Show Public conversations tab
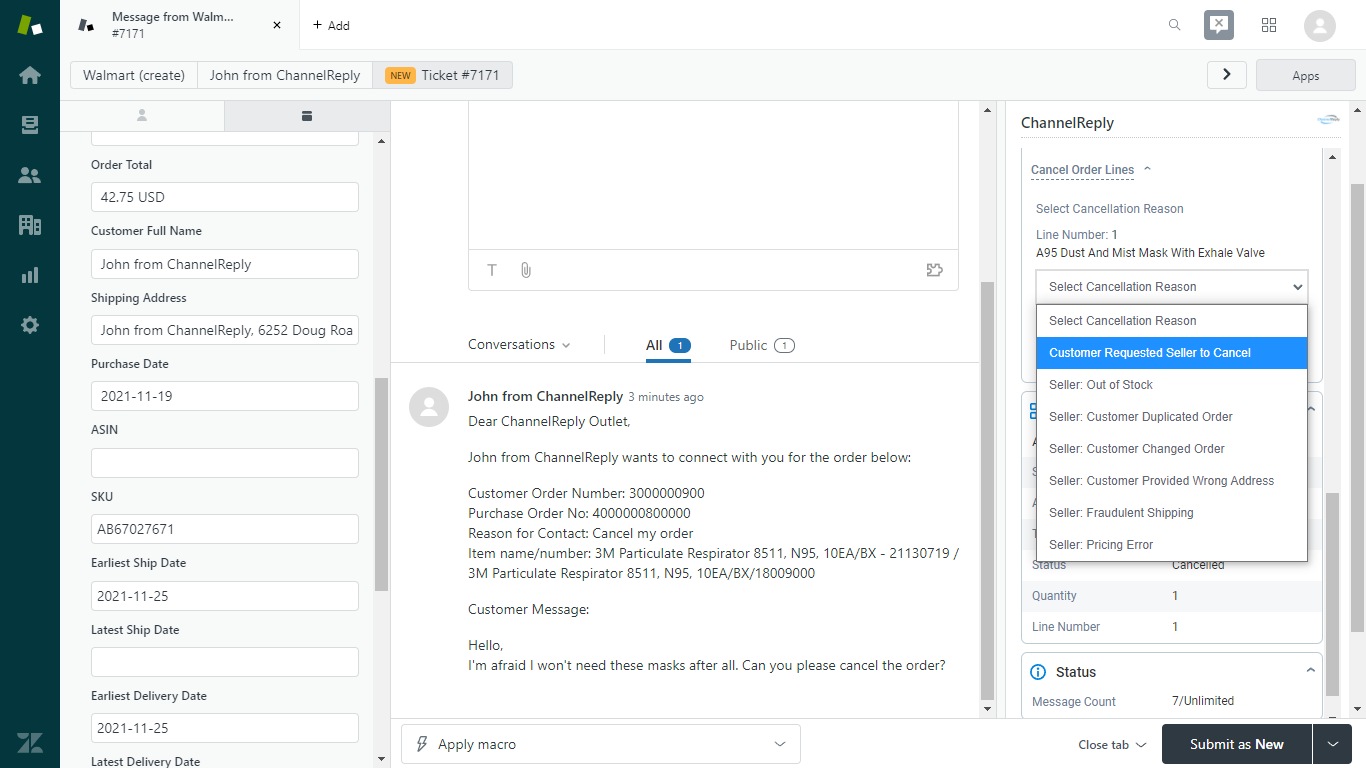The width and height of the screenshot is (1366, 768). coord(762,345)
